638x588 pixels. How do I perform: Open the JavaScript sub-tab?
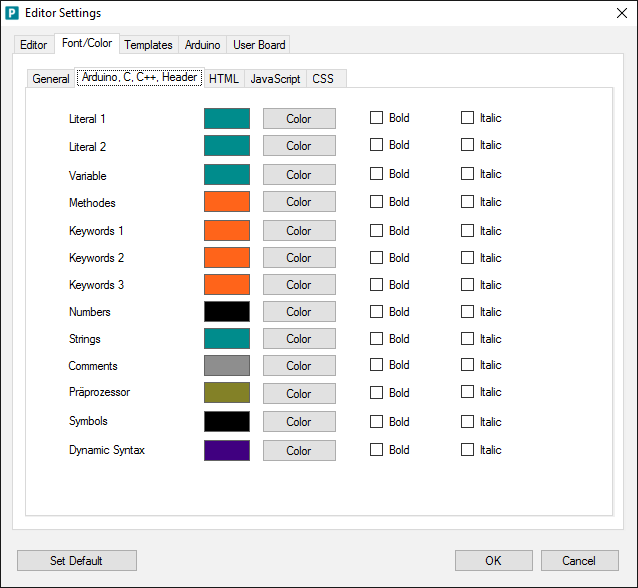coord(275,79)
